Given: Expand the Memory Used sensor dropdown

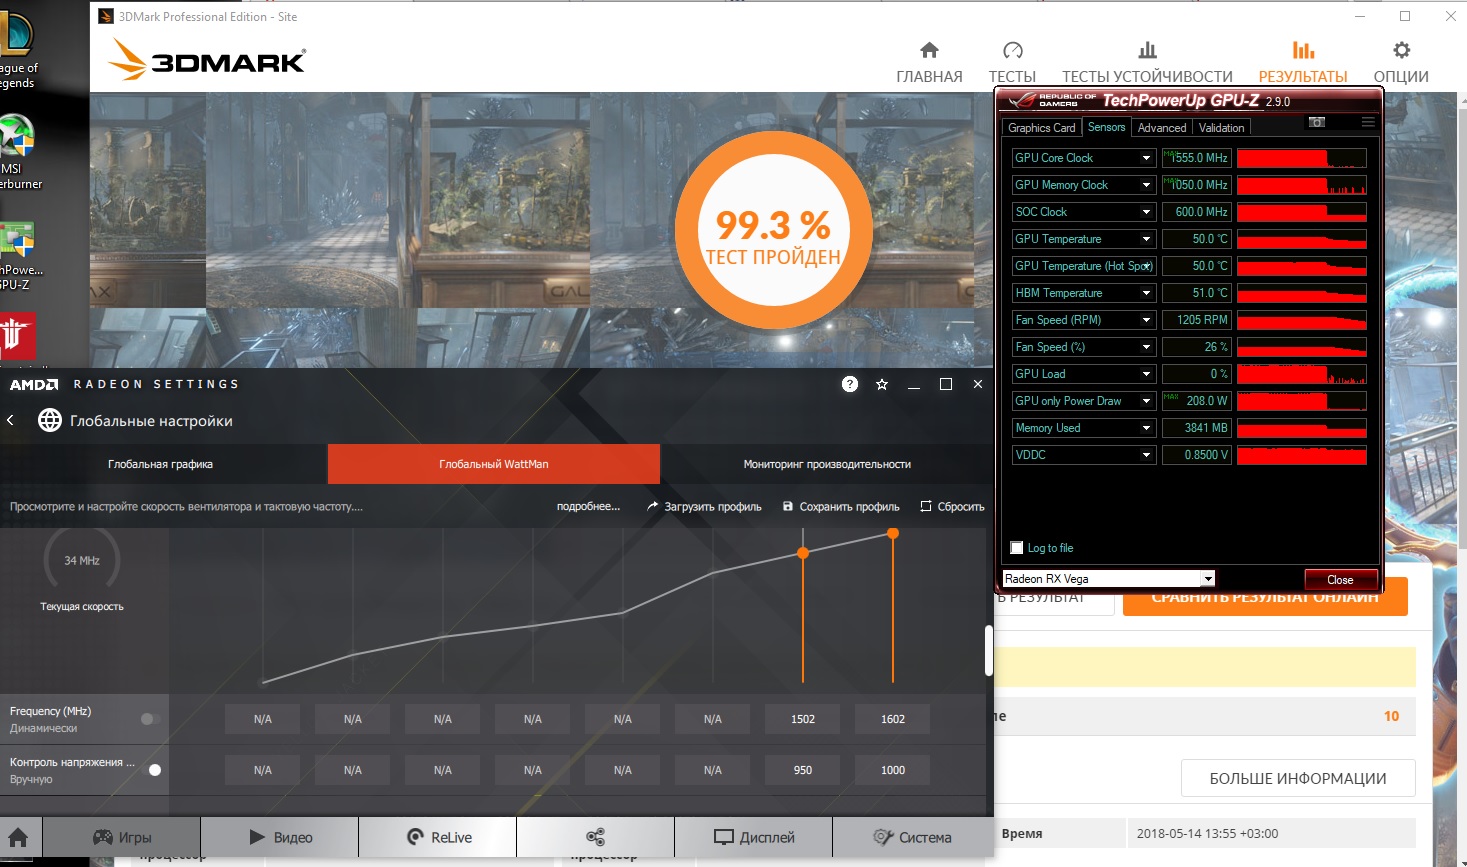Looking at the screenshot, I should tap(1146, 428).
